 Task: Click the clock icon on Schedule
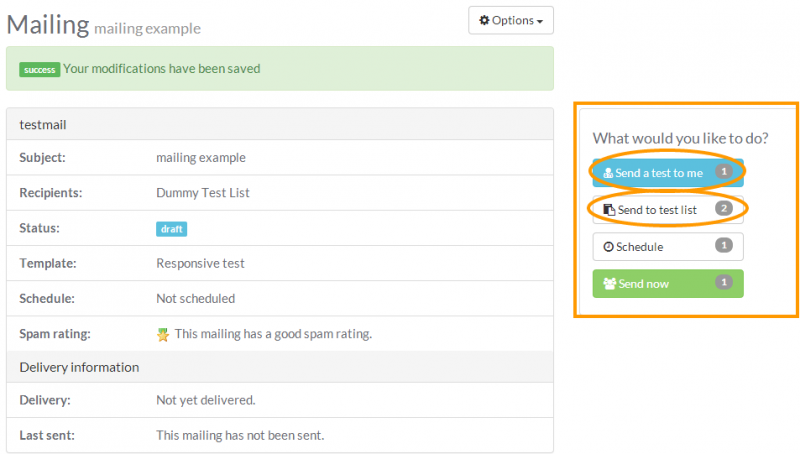pyautogui.click(x=608, y=247)
